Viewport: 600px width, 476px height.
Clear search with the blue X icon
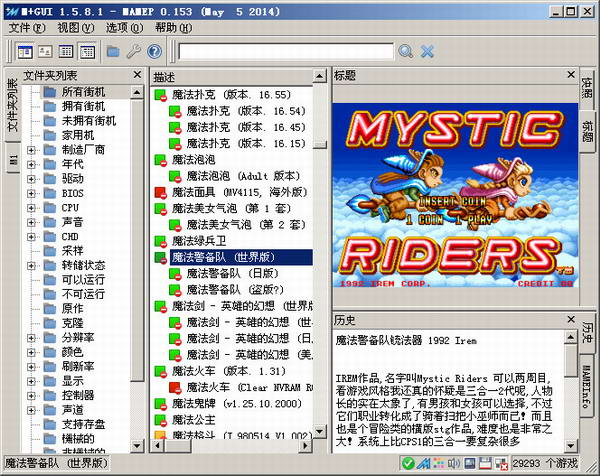pyautogui.click(x=427, y=51)
